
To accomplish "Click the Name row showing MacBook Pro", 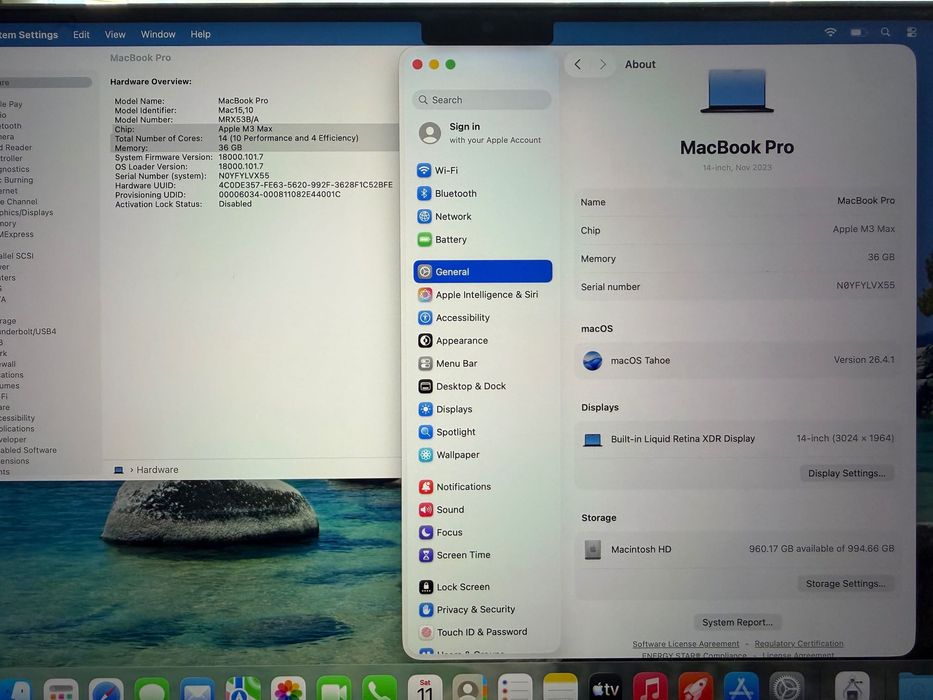I will [x=737, y=201].
